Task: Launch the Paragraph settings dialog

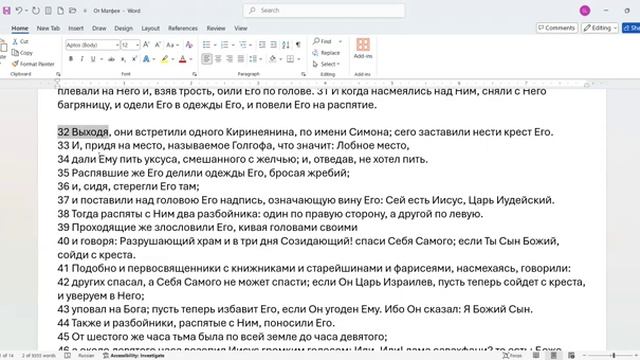Action: [303, 74]
